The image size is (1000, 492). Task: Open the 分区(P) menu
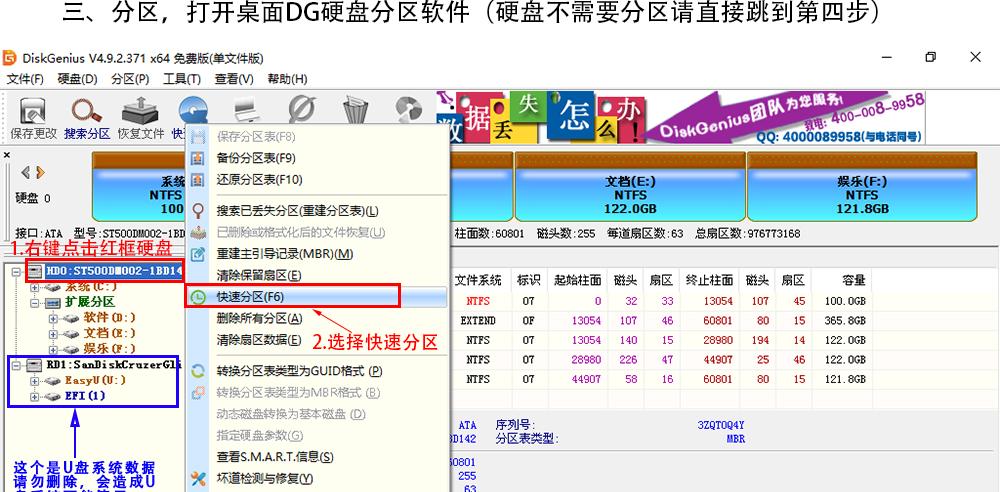point(129,79)
